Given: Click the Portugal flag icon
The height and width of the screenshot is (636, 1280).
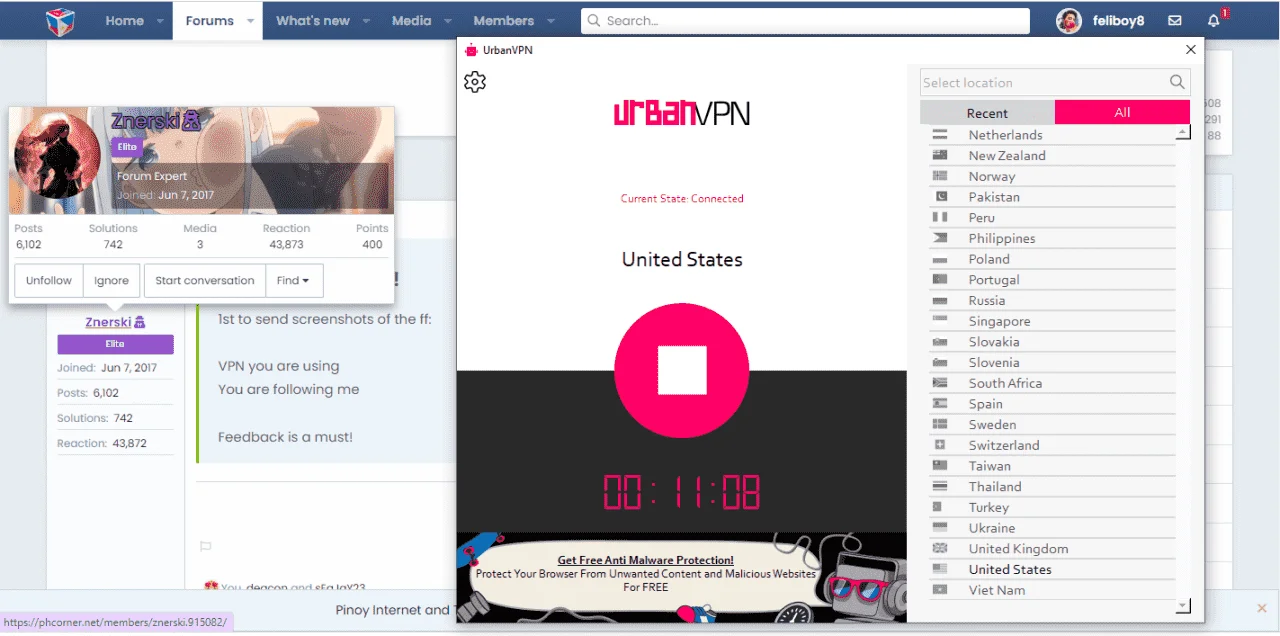Looking at the screenshot, I should pyautogui.click(x=939, y=280).
